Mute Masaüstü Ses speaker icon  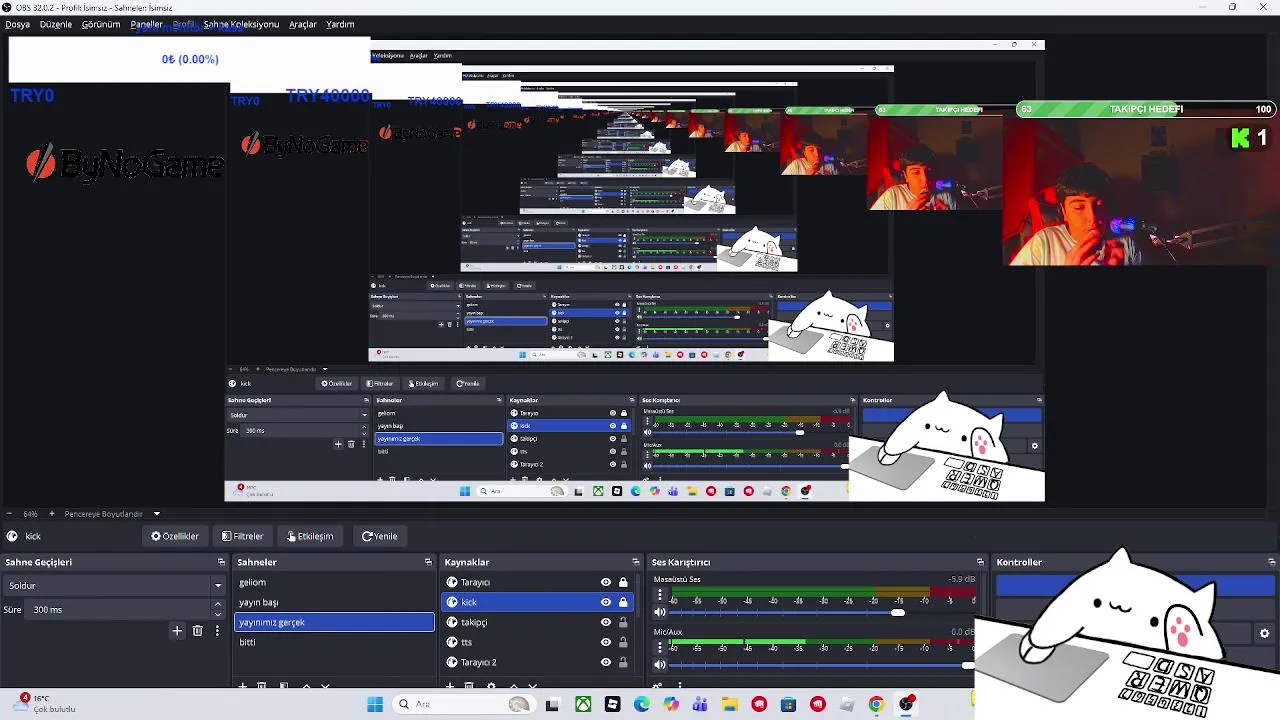point(659,612)
